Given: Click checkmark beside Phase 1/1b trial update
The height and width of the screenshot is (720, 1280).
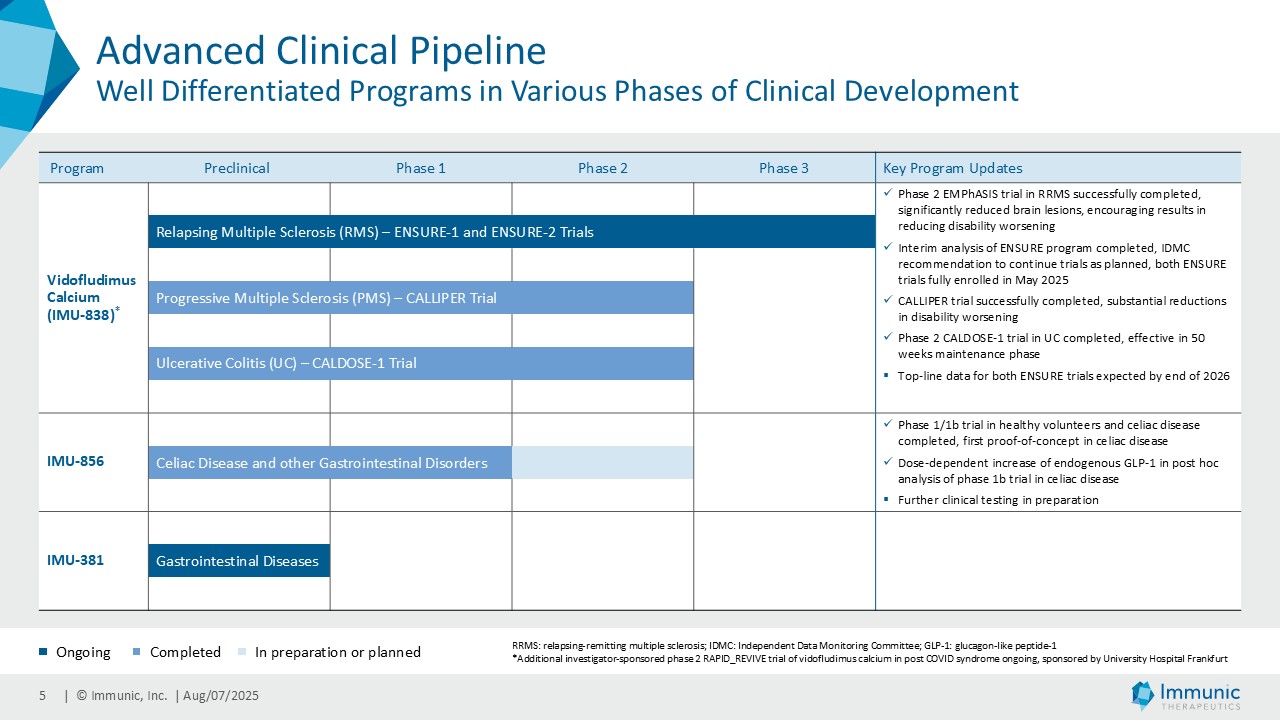Looking at the screenshot, I should point(888,425).
